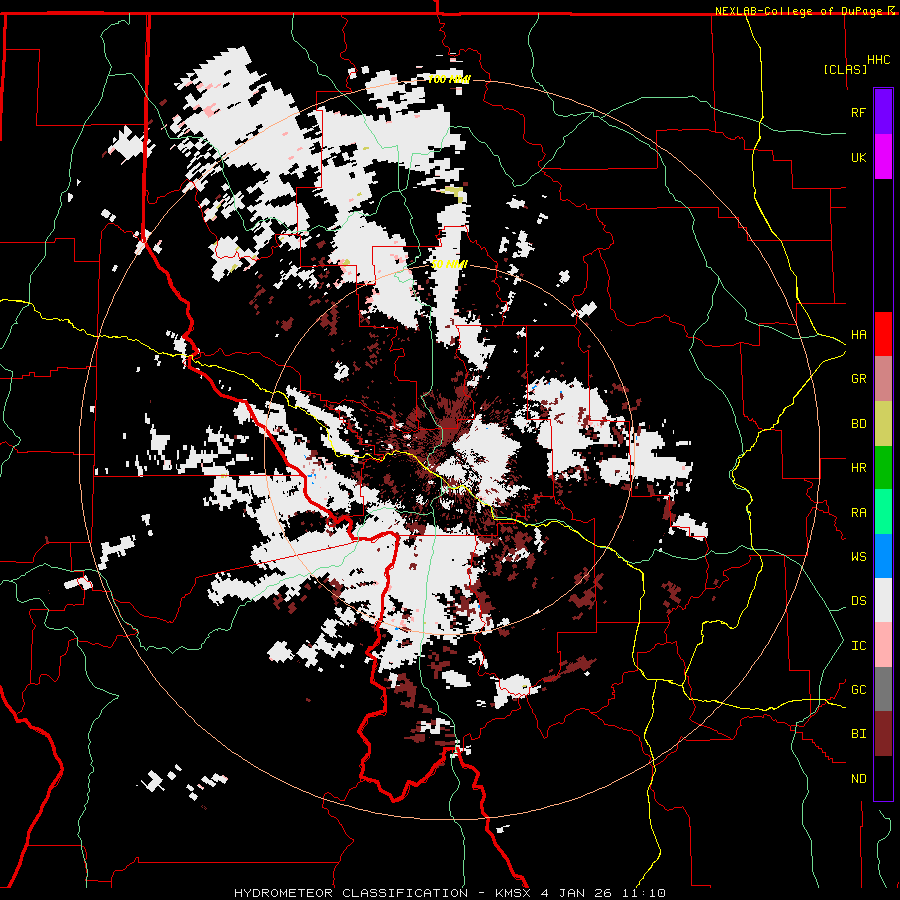The height and width of the screenshot is (900, 900).
Task: Select the GR legend color block
Action: (x=883, y=379)
